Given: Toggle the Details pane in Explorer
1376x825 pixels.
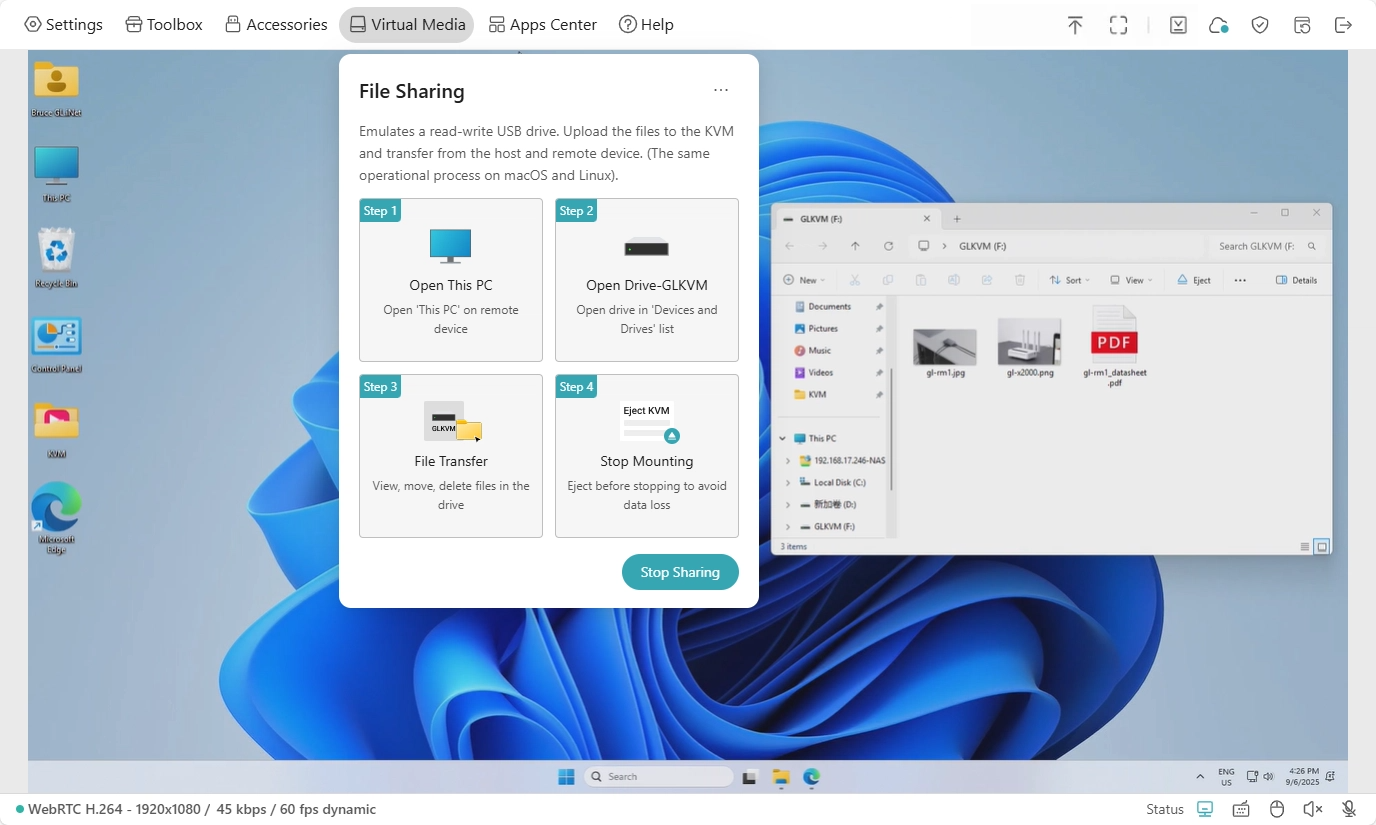Looking at the screenshot, I should 1297,280.
